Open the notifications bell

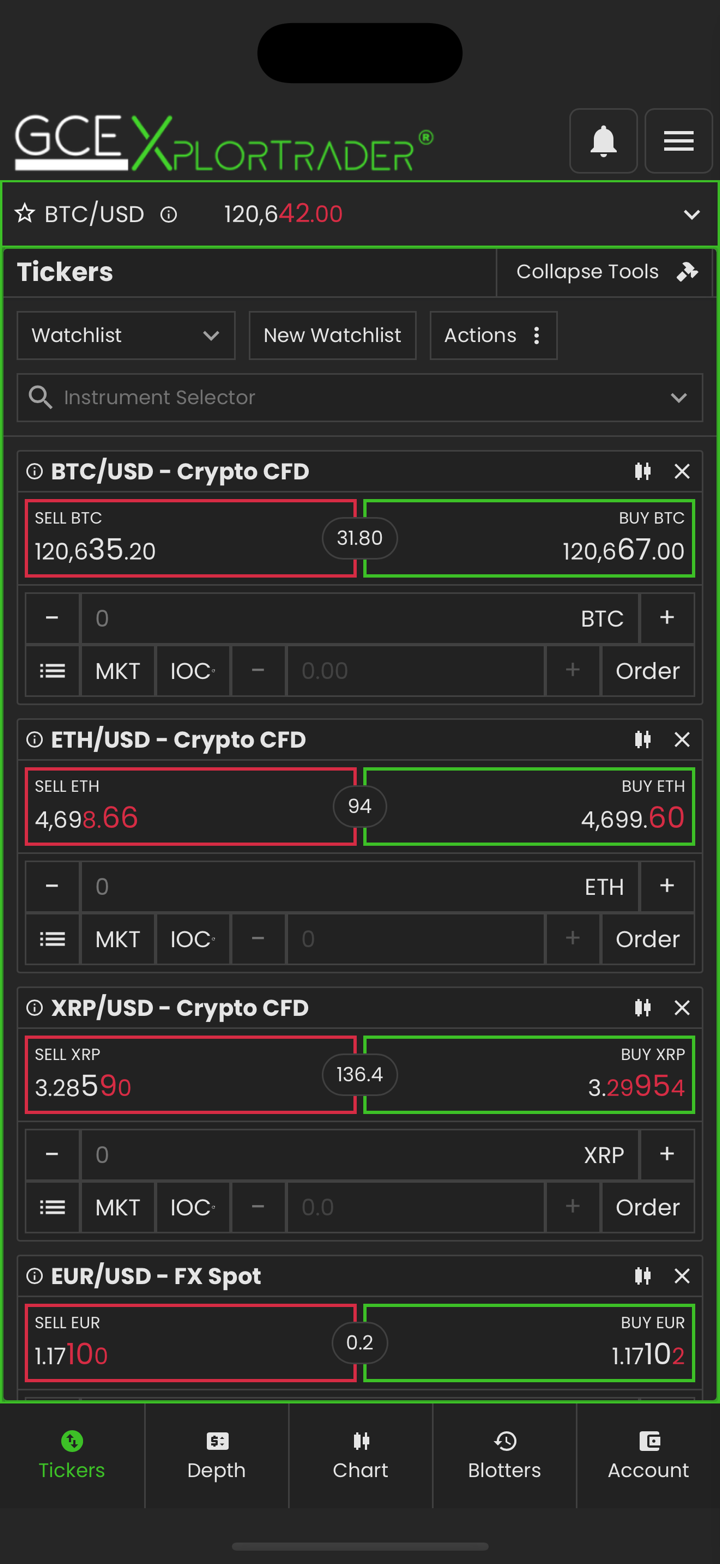[x=603, y=141]
